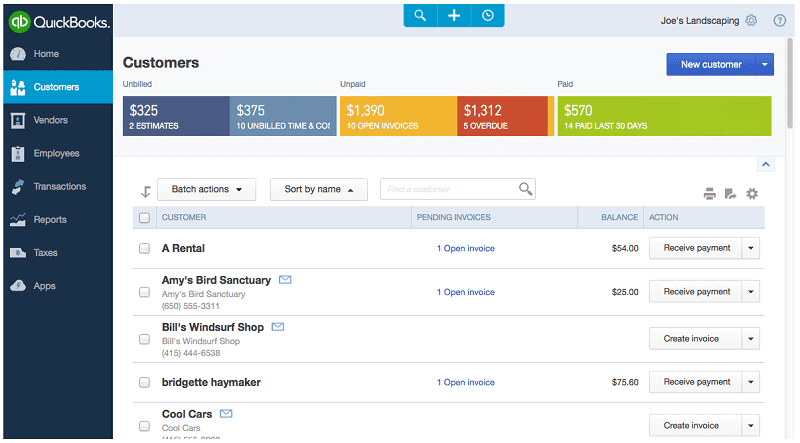Select the Bill's Windsurf Shop checkbox
Screen dimensions: 800x443
(144, 339)
